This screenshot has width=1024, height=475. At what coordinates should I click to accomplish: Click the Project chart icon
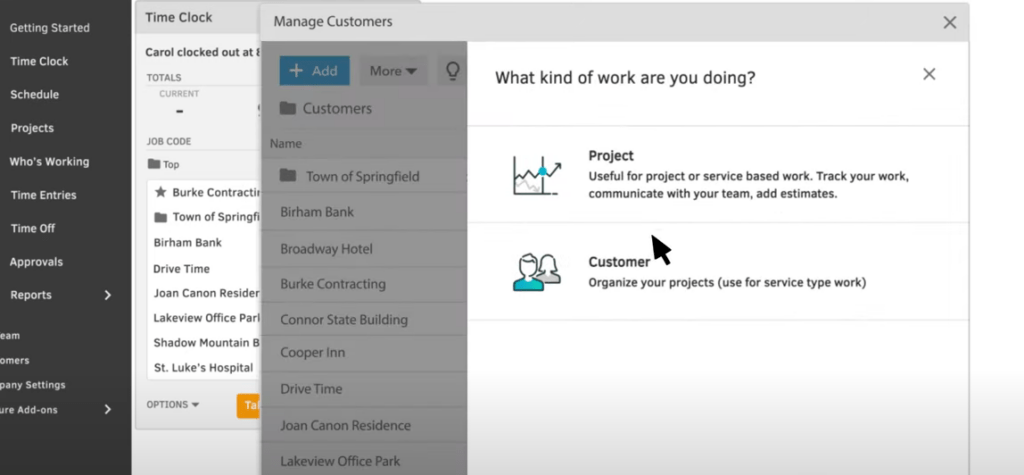point(537,175)
